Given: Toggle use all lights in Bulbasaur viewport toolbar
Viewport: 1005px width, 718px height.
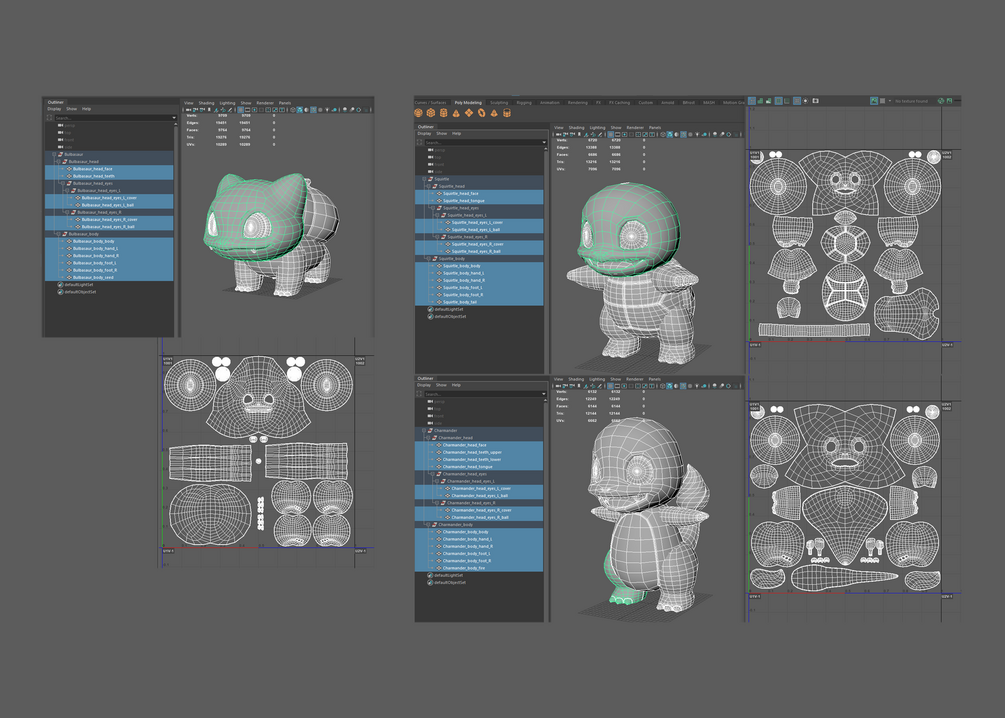Looking at the screenshot, I should pyautogui.click(x=327, y=110).
